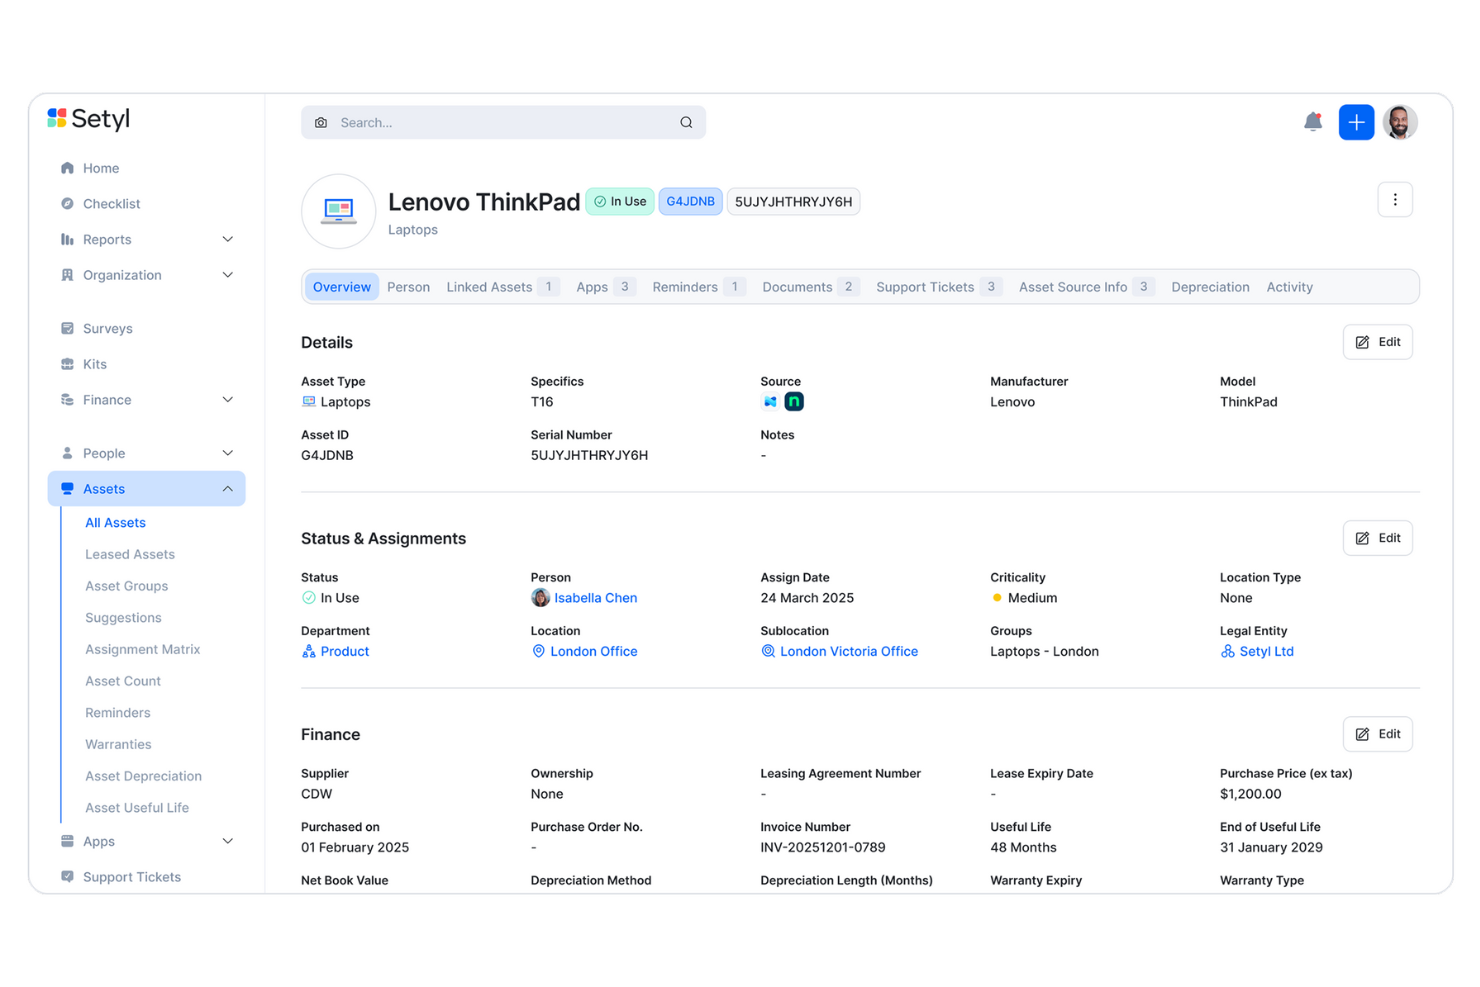
Task: Expand the Reports section in the sidebar
Action: [x=228, y=239]
